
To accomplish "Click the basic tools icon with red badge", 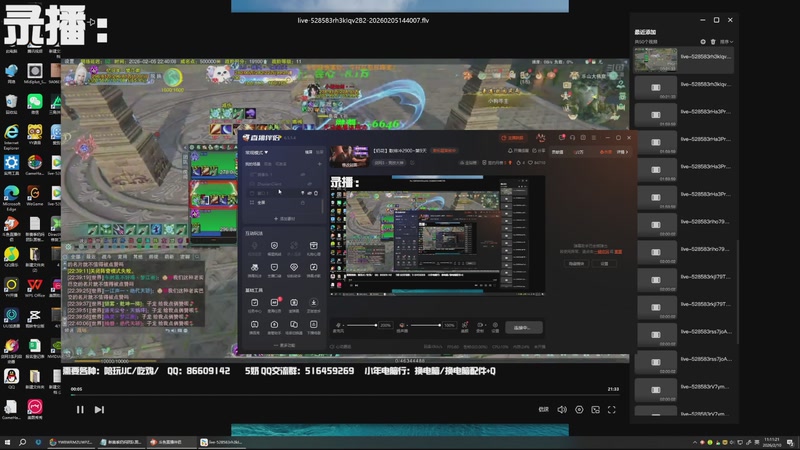I will [x=274, y=303].
